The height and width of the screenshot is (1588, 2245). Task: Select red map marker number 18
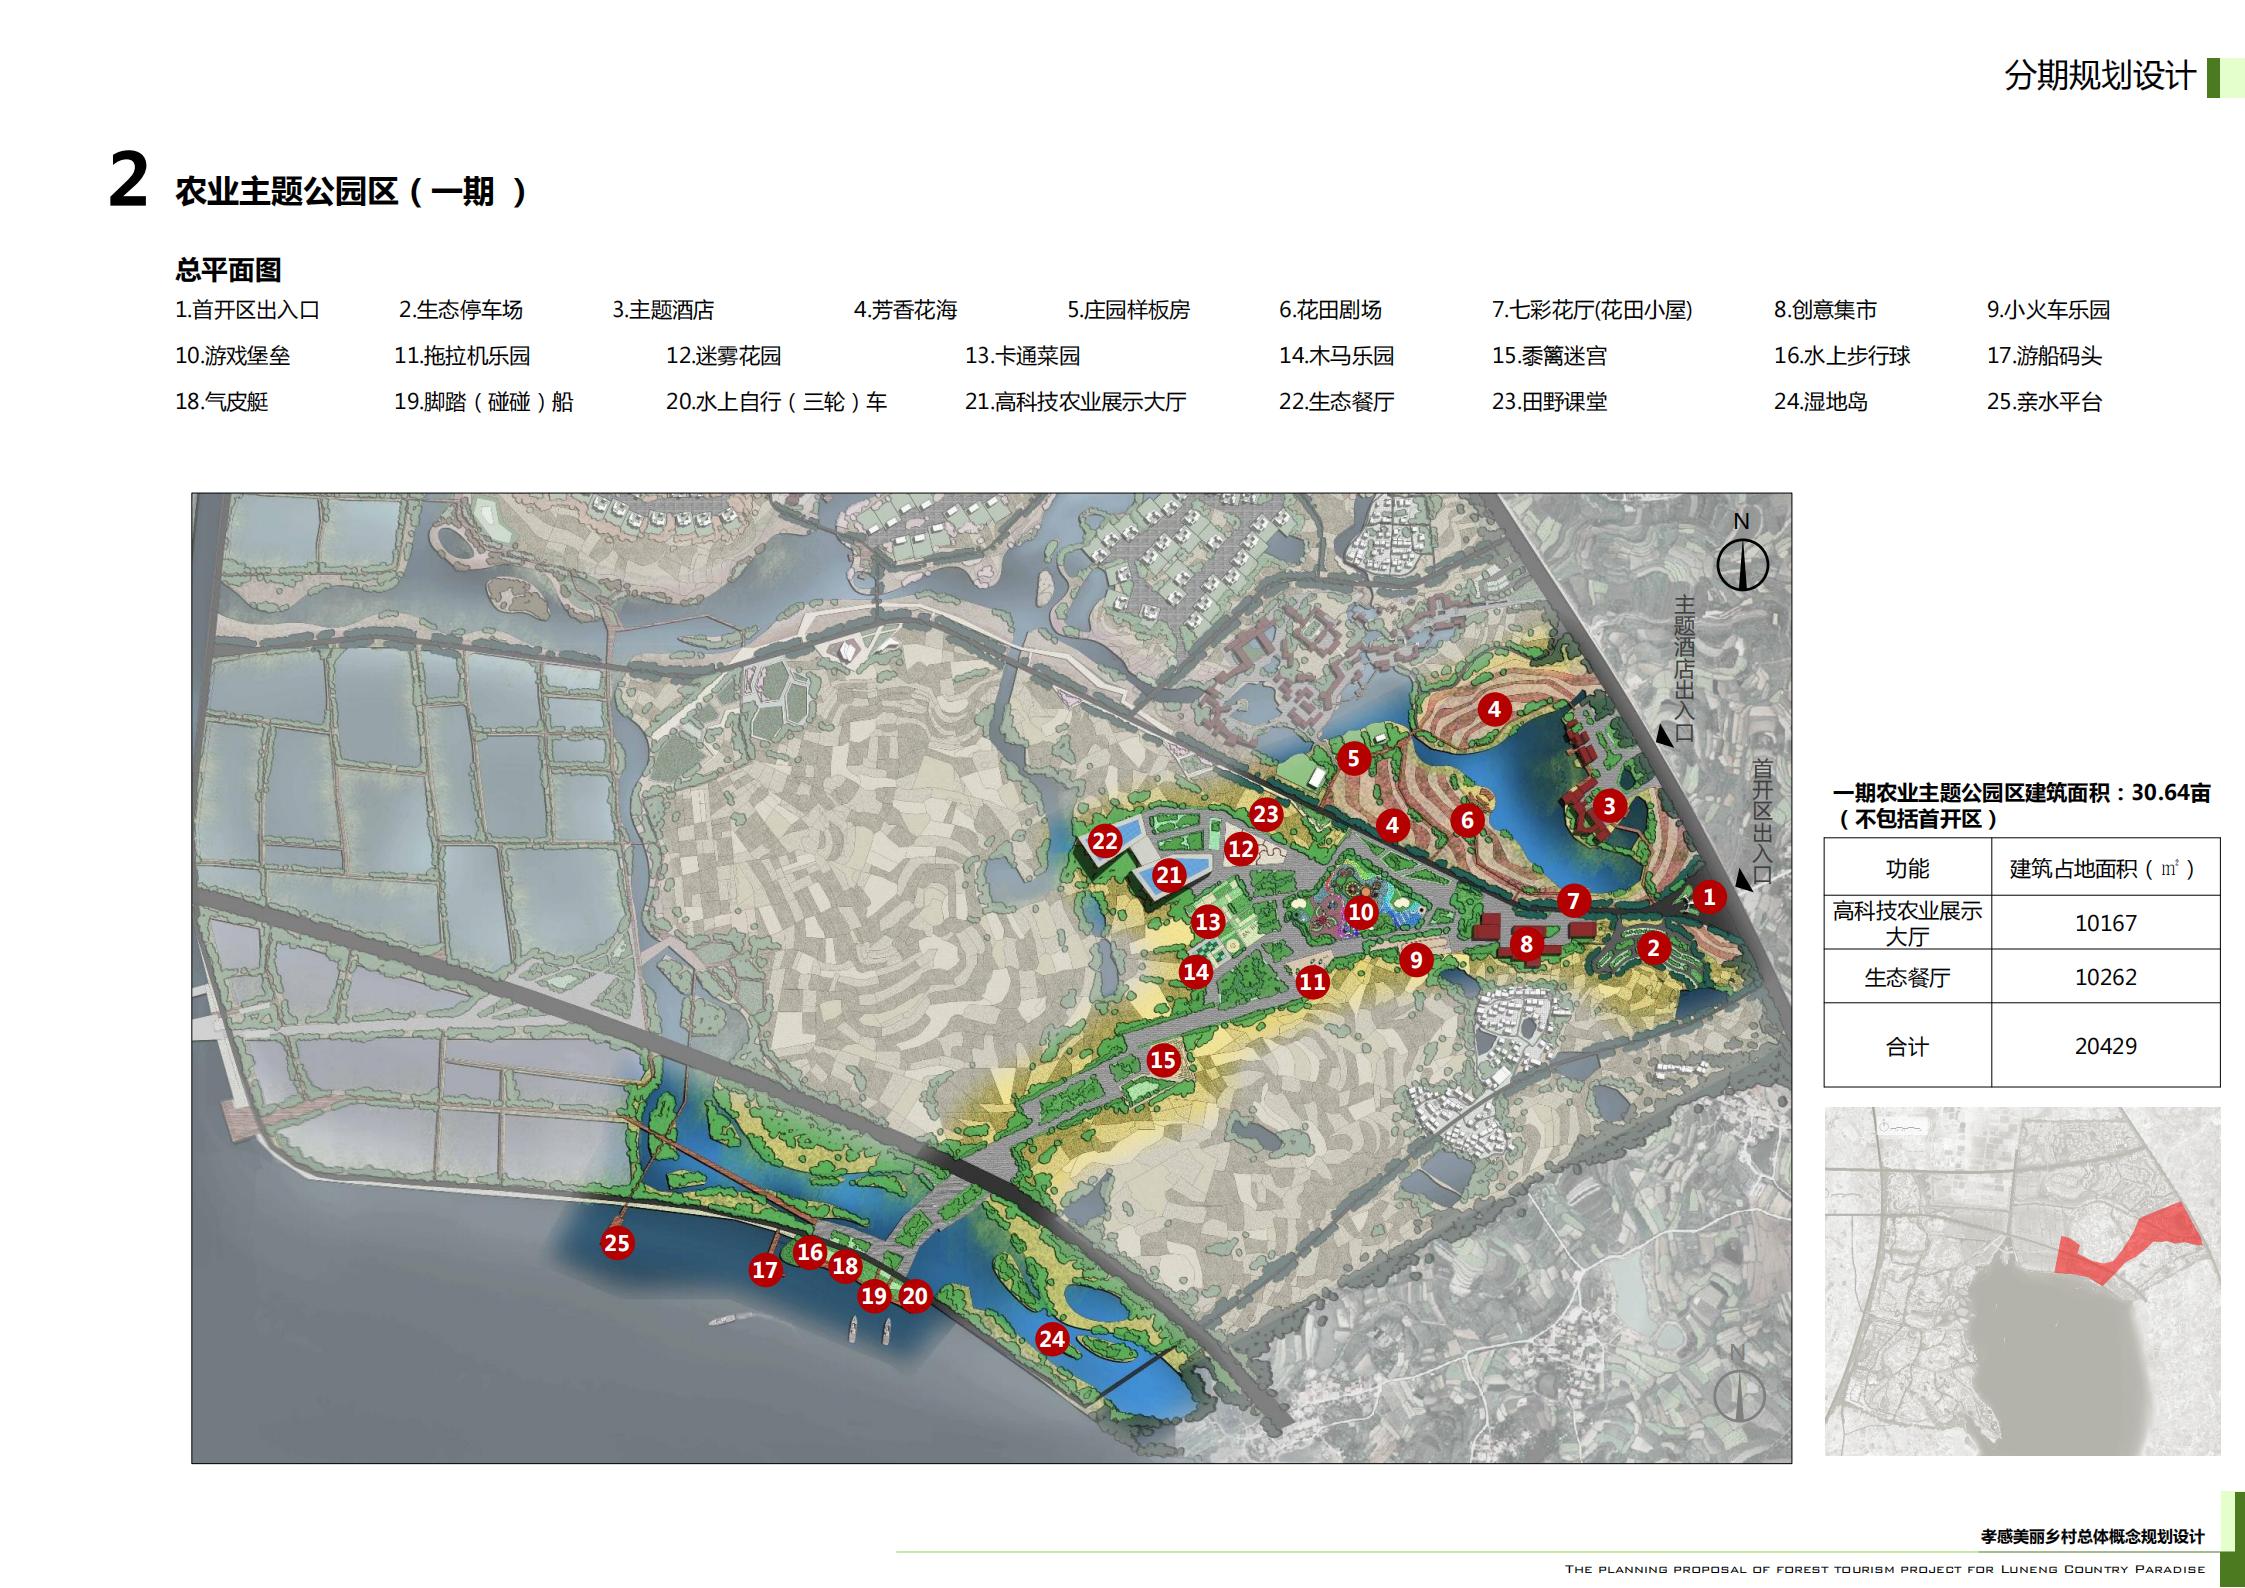(845, 1266)
